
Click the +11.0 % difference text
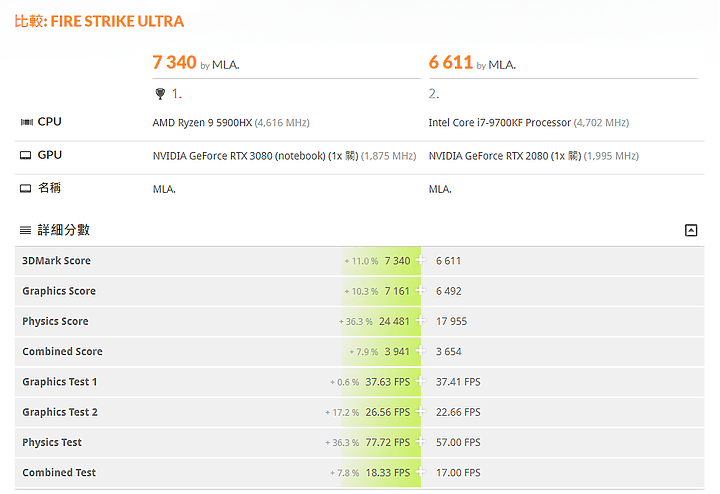coord(361,261)
